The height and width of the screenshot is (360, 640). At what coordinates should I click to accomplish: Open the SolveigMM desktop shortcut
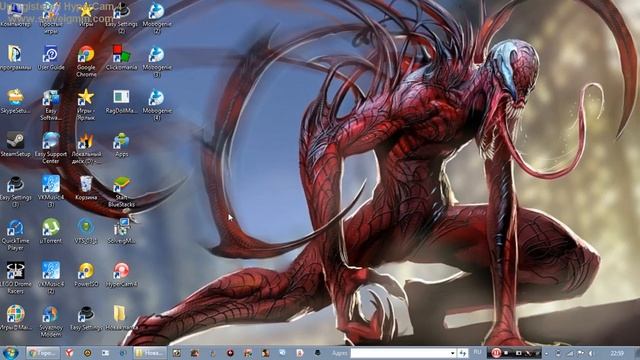pyautogui.click(x=121, y=231)
